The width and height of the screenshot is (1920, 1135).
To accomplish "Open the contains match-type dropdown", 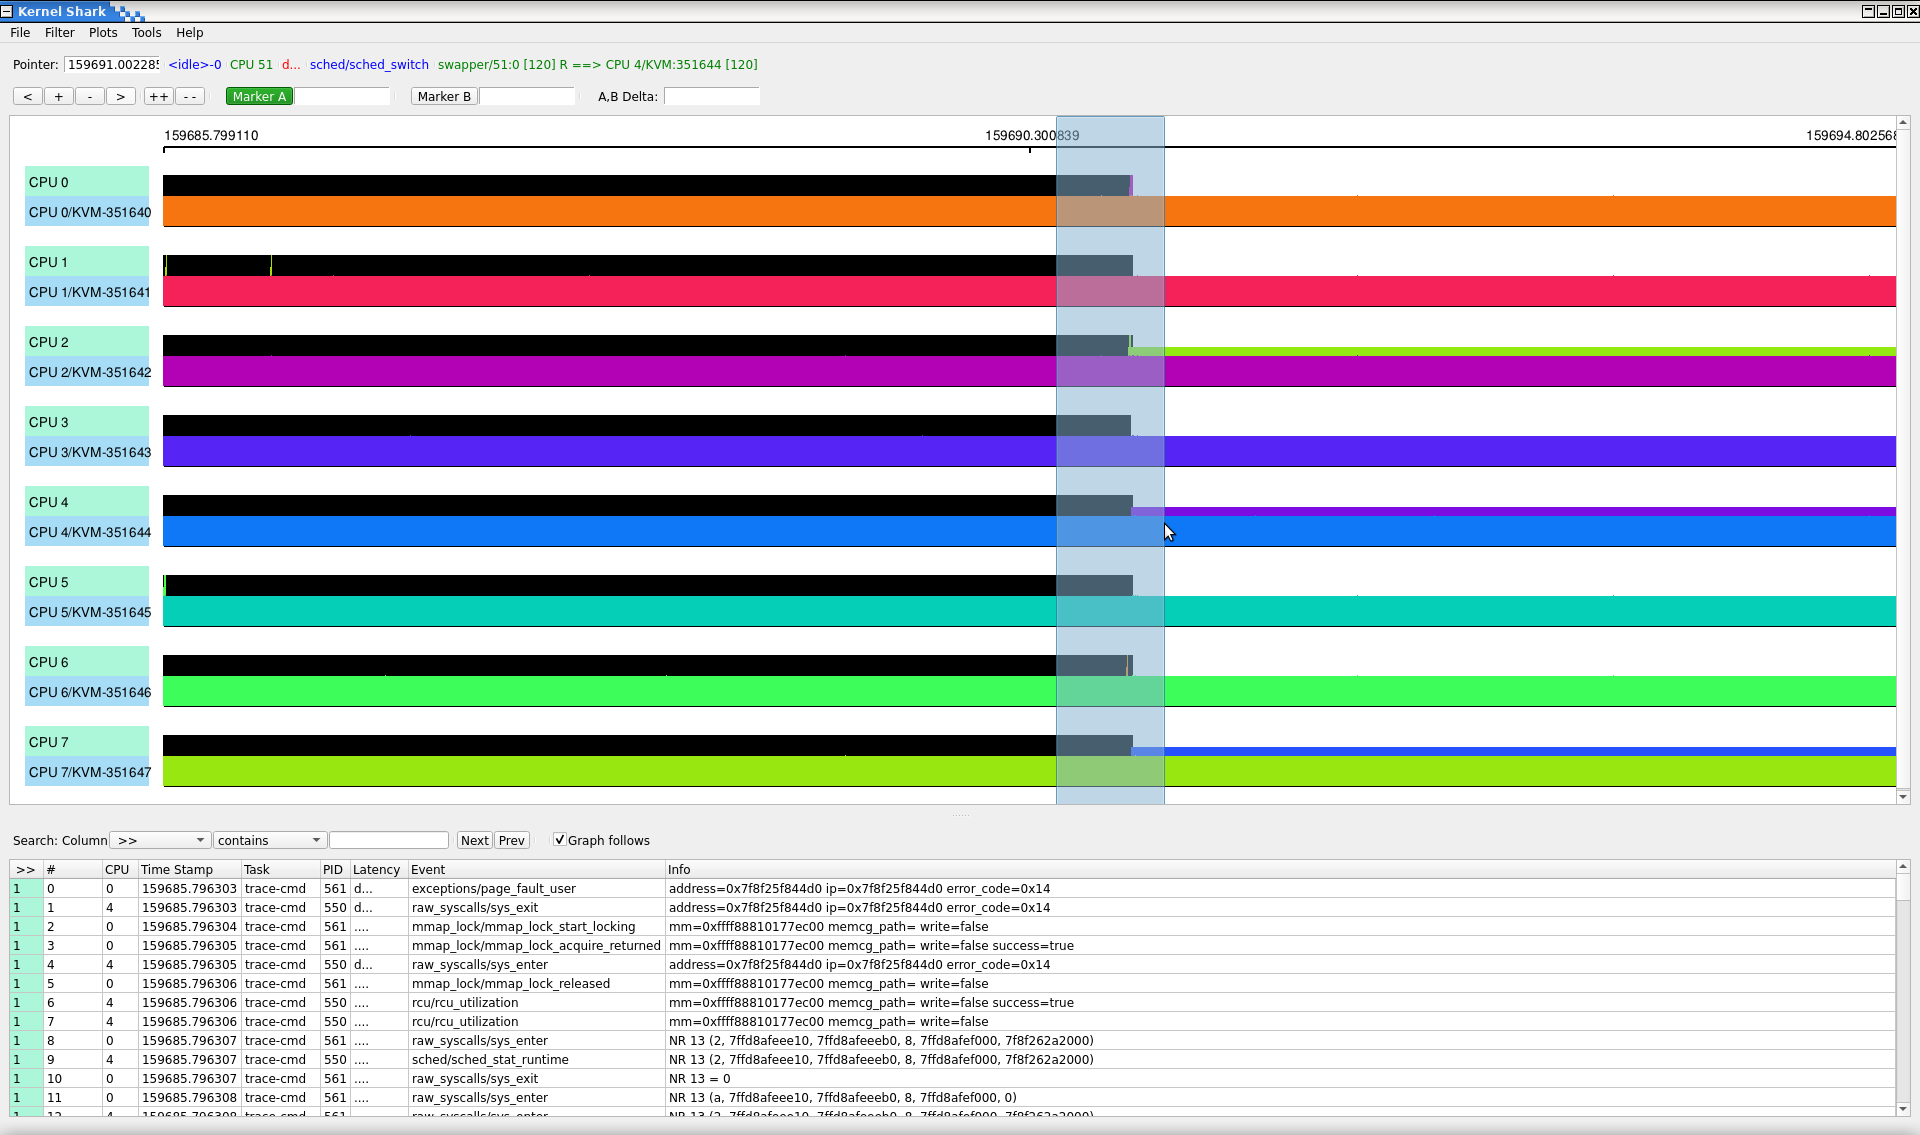I will (x=268, y=840).
